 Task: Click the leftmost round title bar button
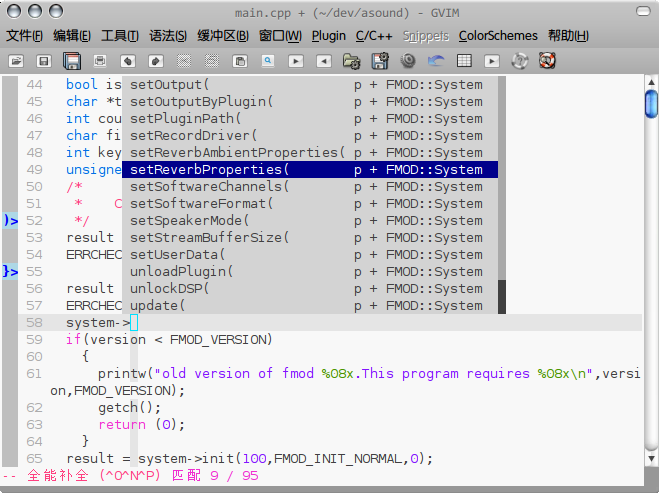pos(14,11)
